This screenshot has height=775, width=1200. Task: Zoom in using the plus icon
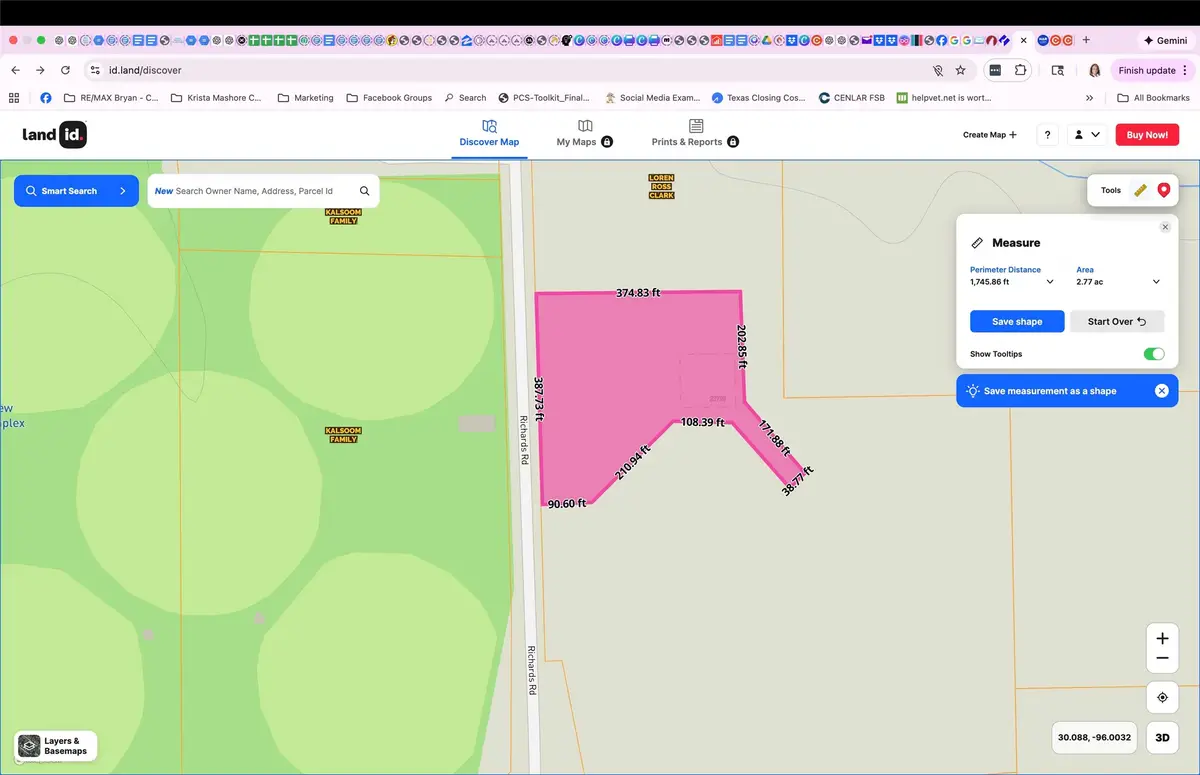click(x=1161, y=636)
